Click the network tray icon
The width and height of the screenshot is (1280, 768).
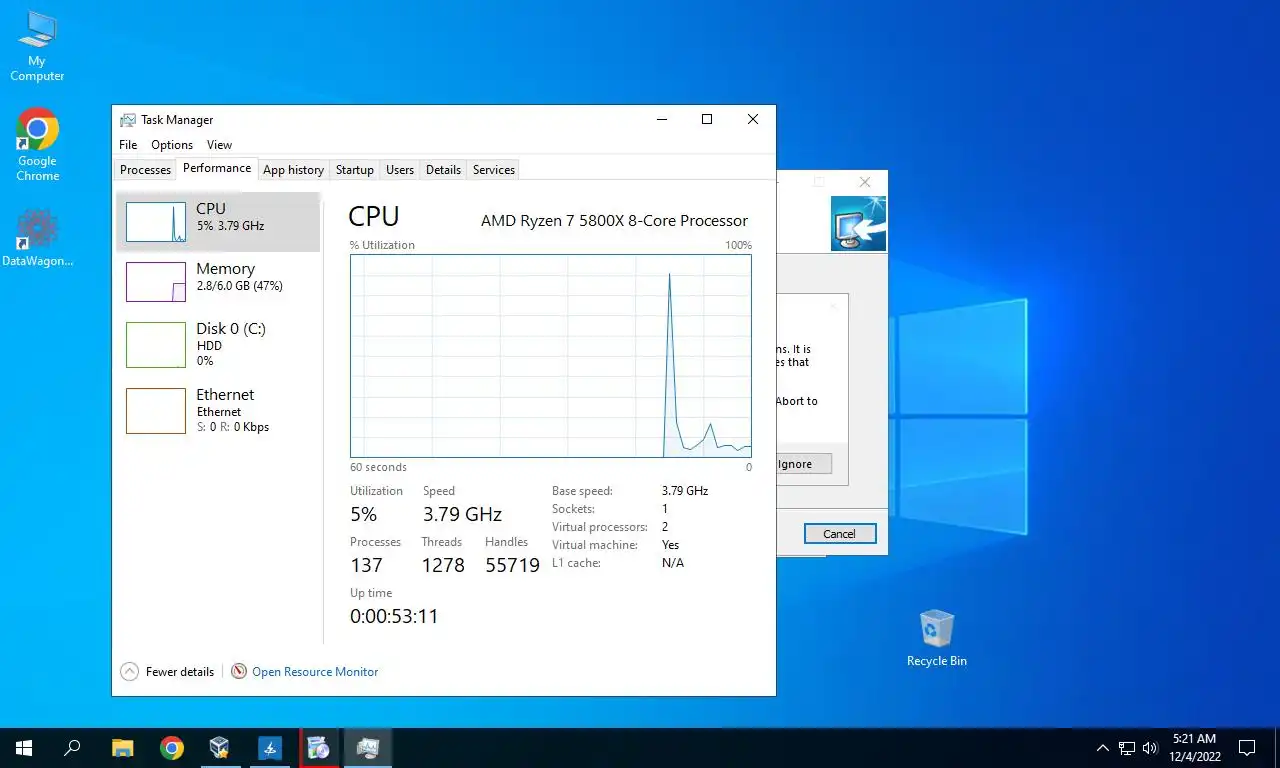pyautogui.click(x=1127, y=748)
